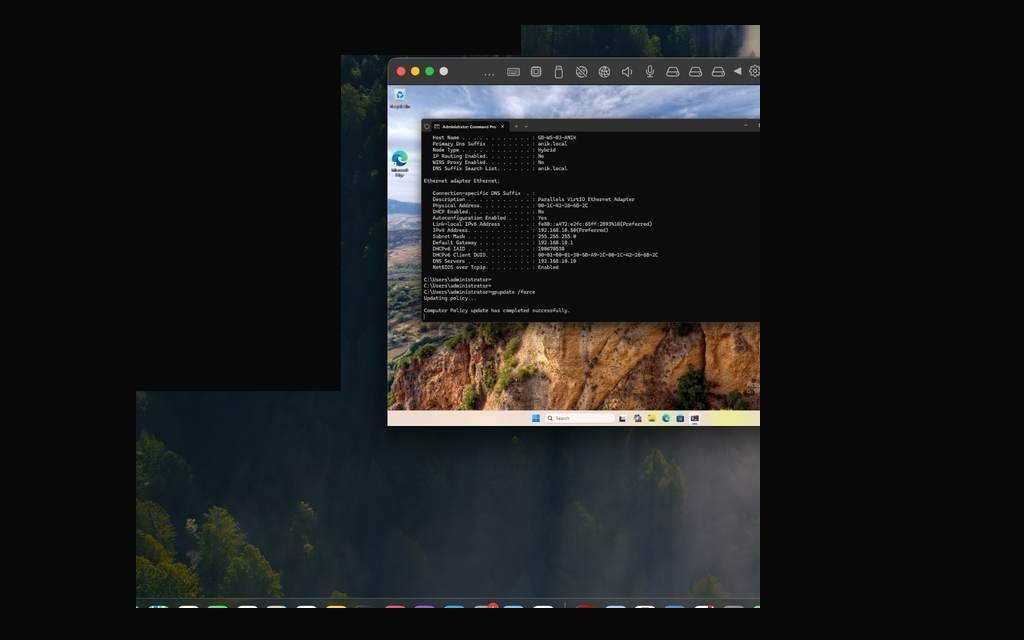Click the grey fourth window button beside green
The width and height of the screenshot is (1024, 640).
coord(444,71)
